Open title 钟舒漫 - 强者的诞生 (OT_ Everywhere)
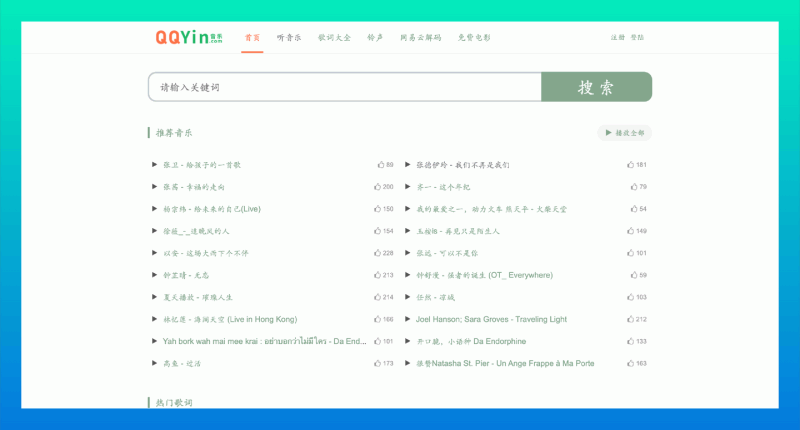 484,275
